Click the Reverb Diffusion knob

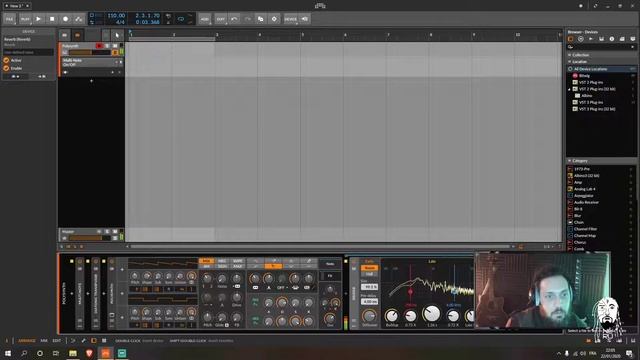click(369, 316)
